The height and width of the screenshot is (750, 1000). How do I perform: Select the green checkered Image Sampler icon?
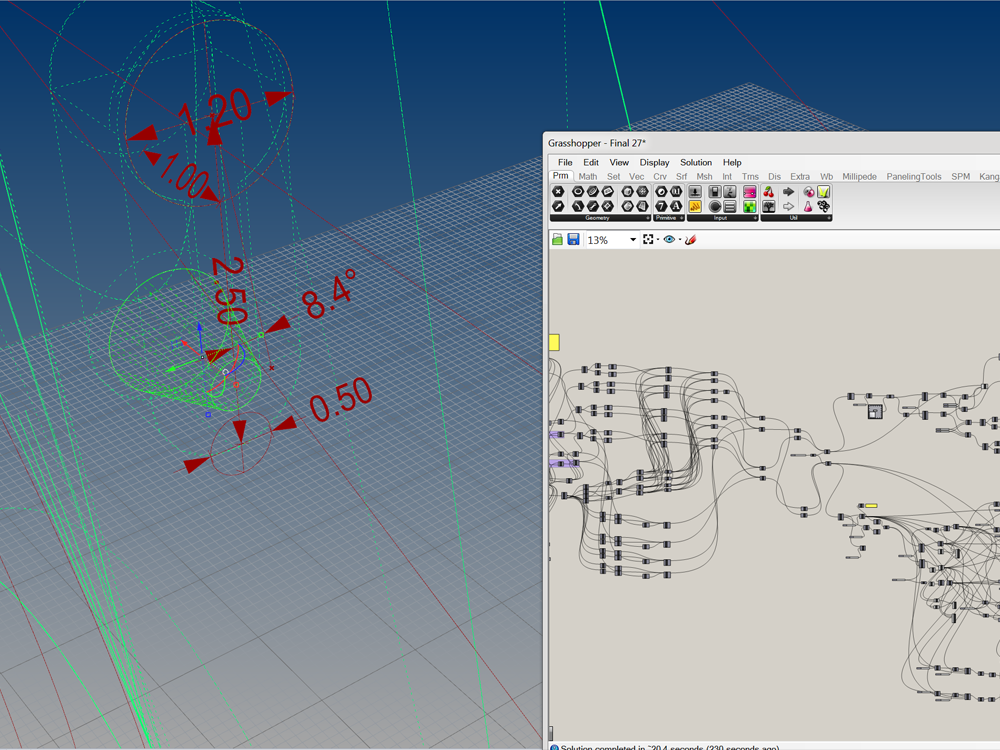coord(749,206)
